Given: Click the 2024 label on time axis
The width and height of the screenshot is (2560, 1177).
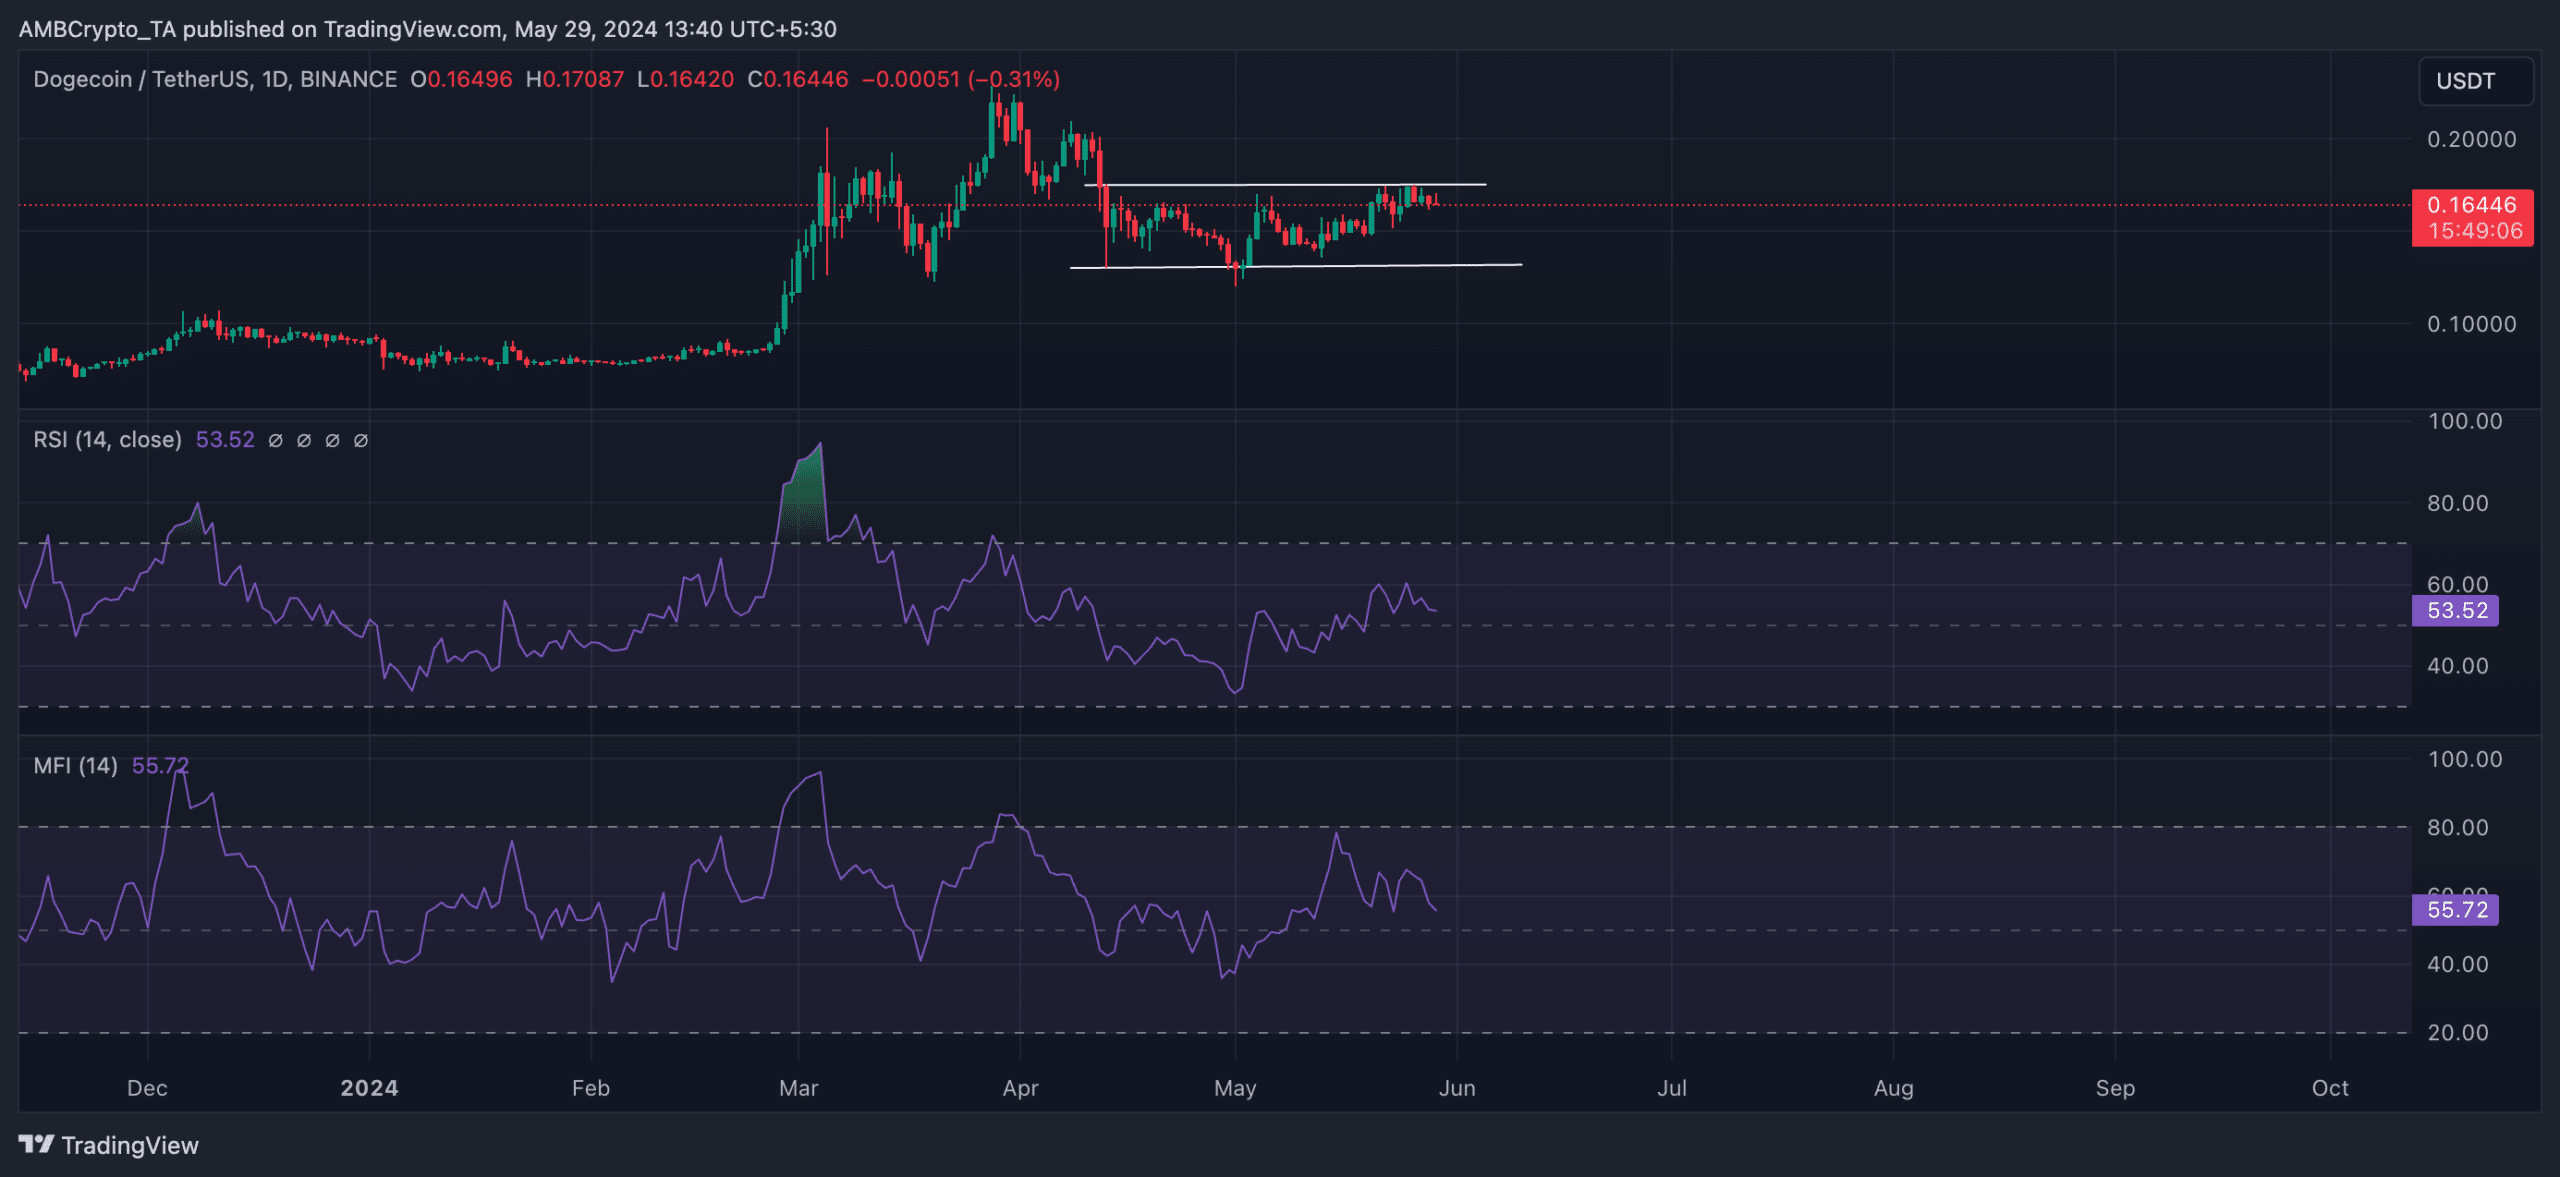Looking at the screenshot, I should 369,1088.
